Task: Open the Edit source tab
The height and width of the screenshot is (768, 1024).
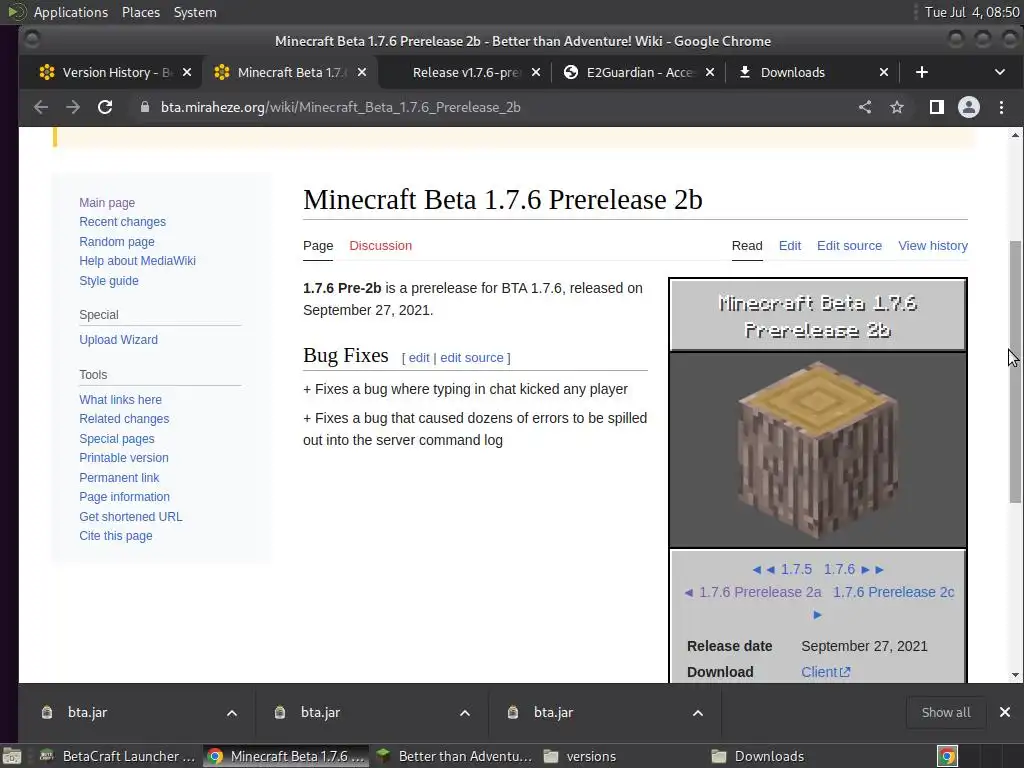Action: coord(849,246)
